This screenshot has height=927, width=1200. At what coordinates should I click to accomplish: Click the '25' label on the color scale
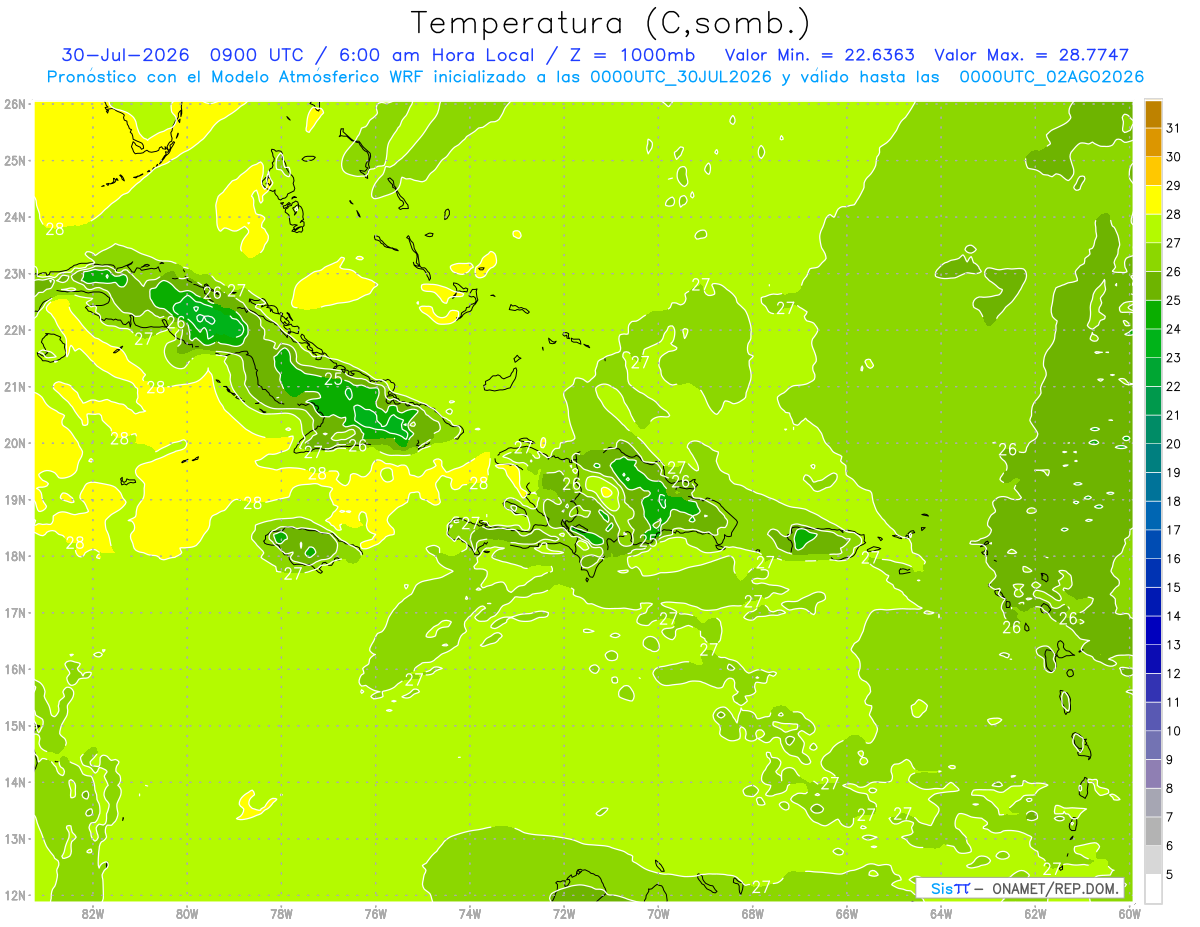coord(1174,300)
